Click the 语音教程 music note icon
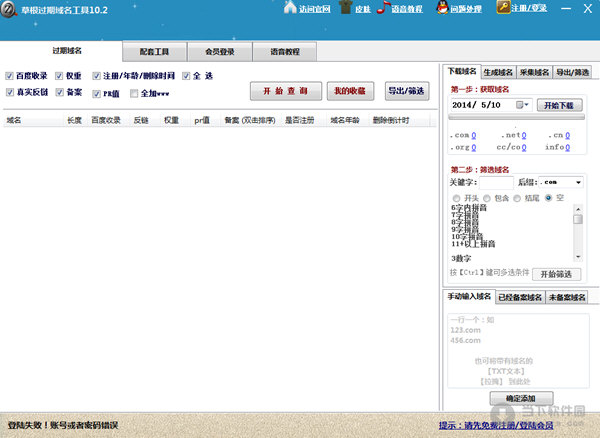Screen dimensions: 600x438 pos(383,9)
